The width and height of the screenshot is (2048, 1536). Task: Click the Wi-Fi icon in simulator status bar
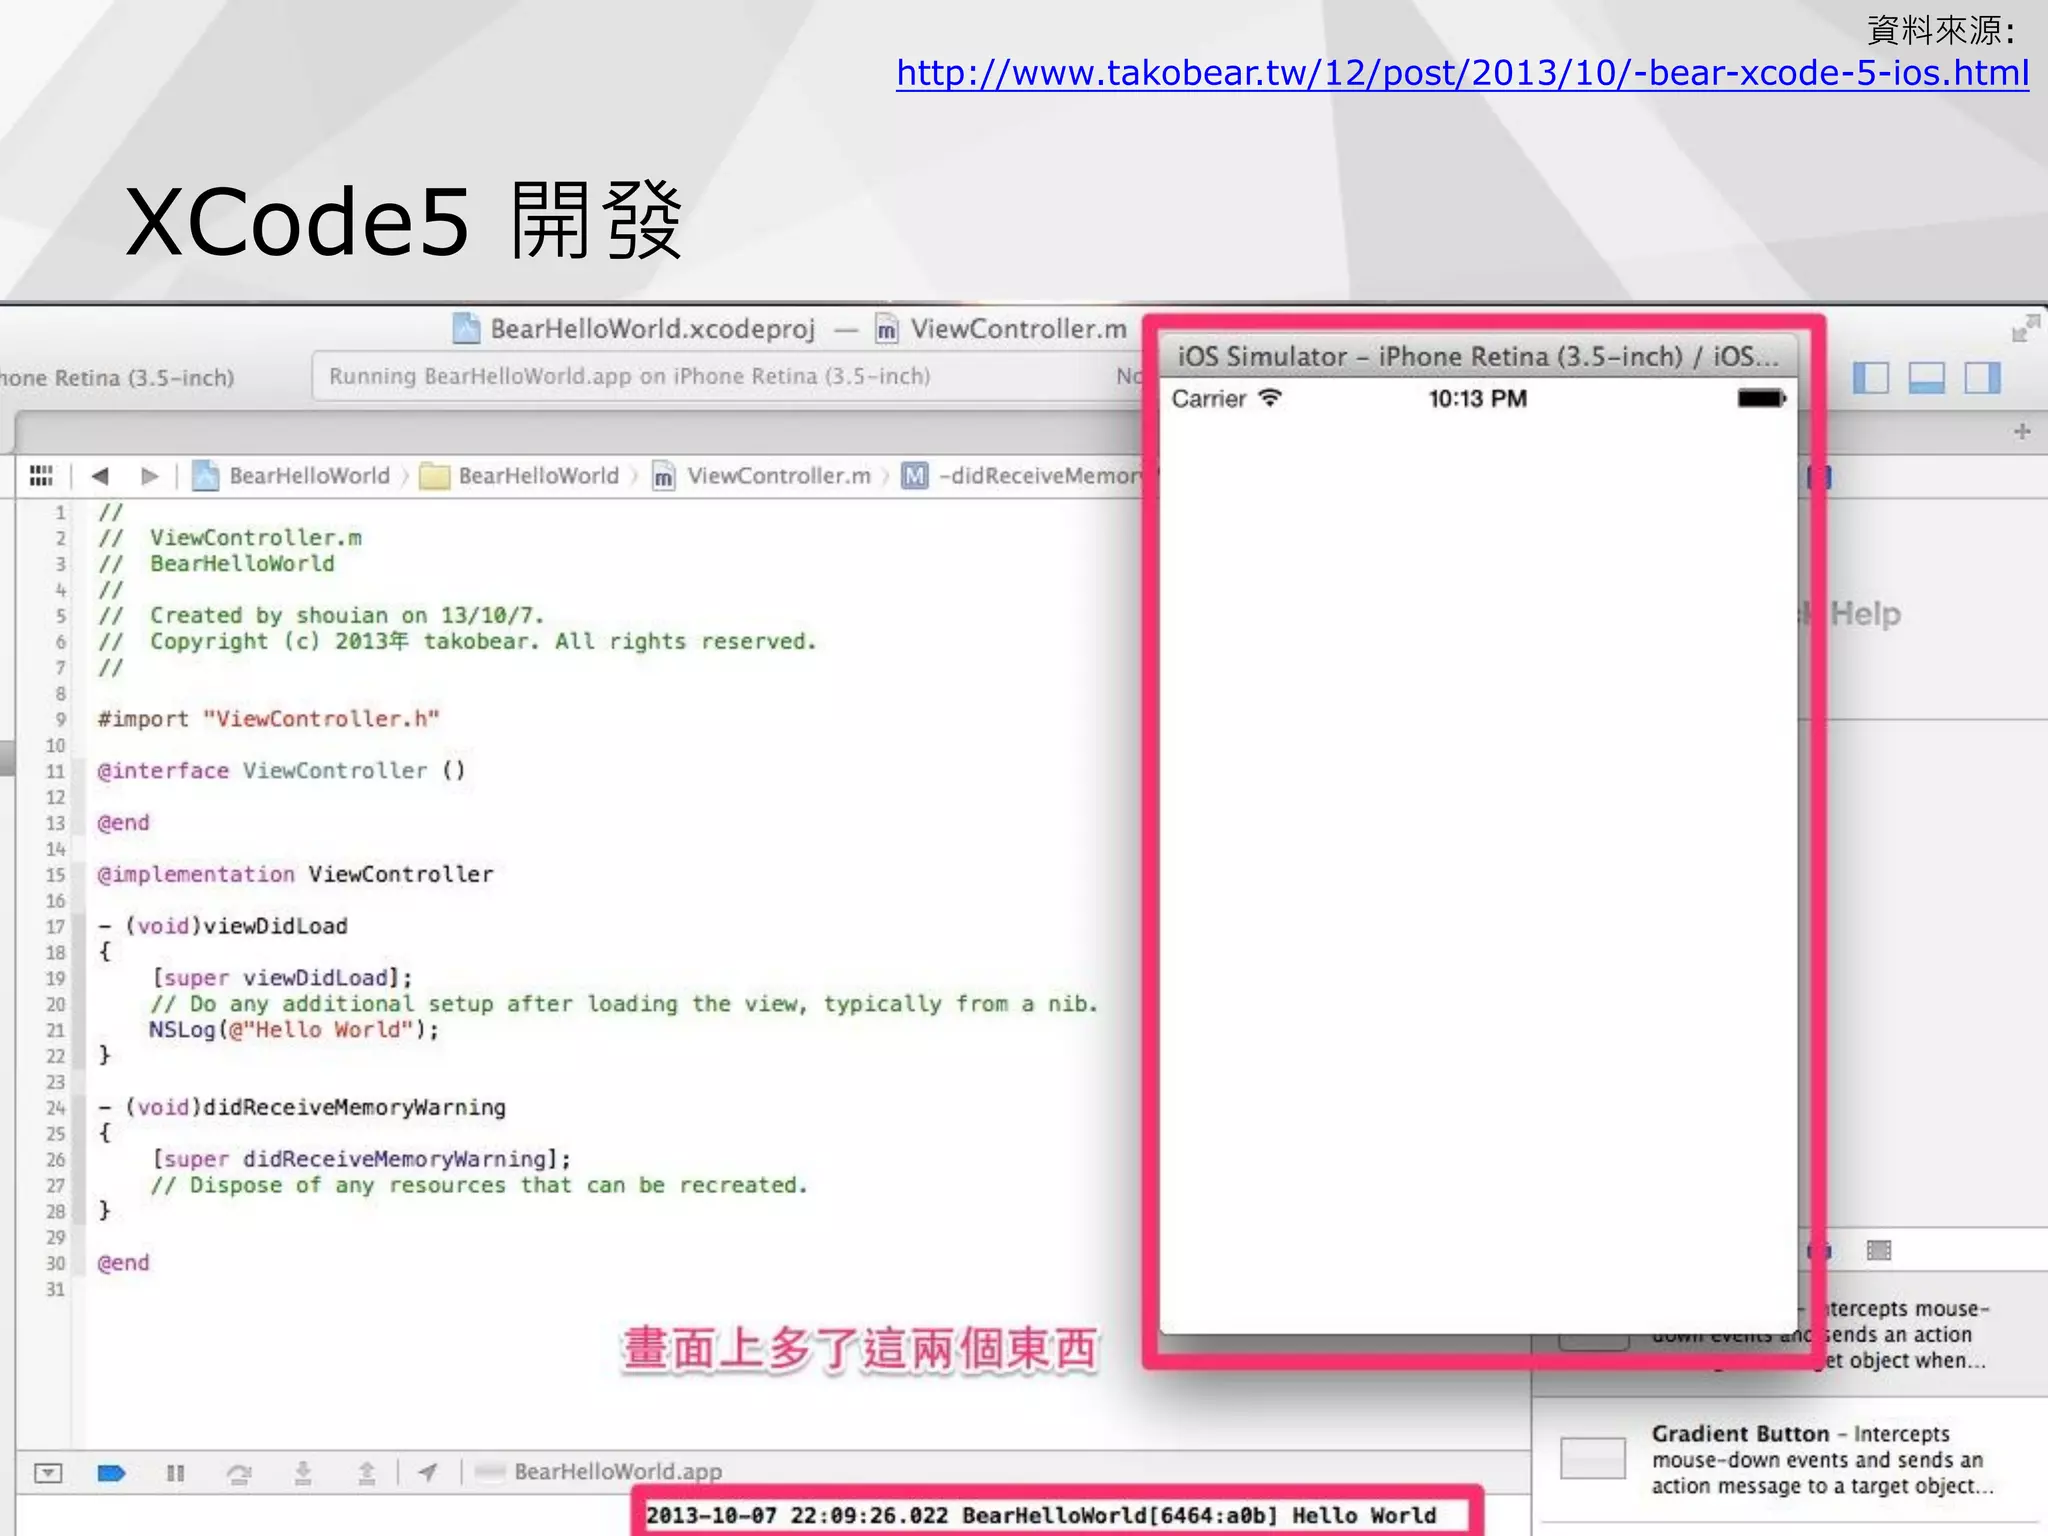pos(1270,398)
